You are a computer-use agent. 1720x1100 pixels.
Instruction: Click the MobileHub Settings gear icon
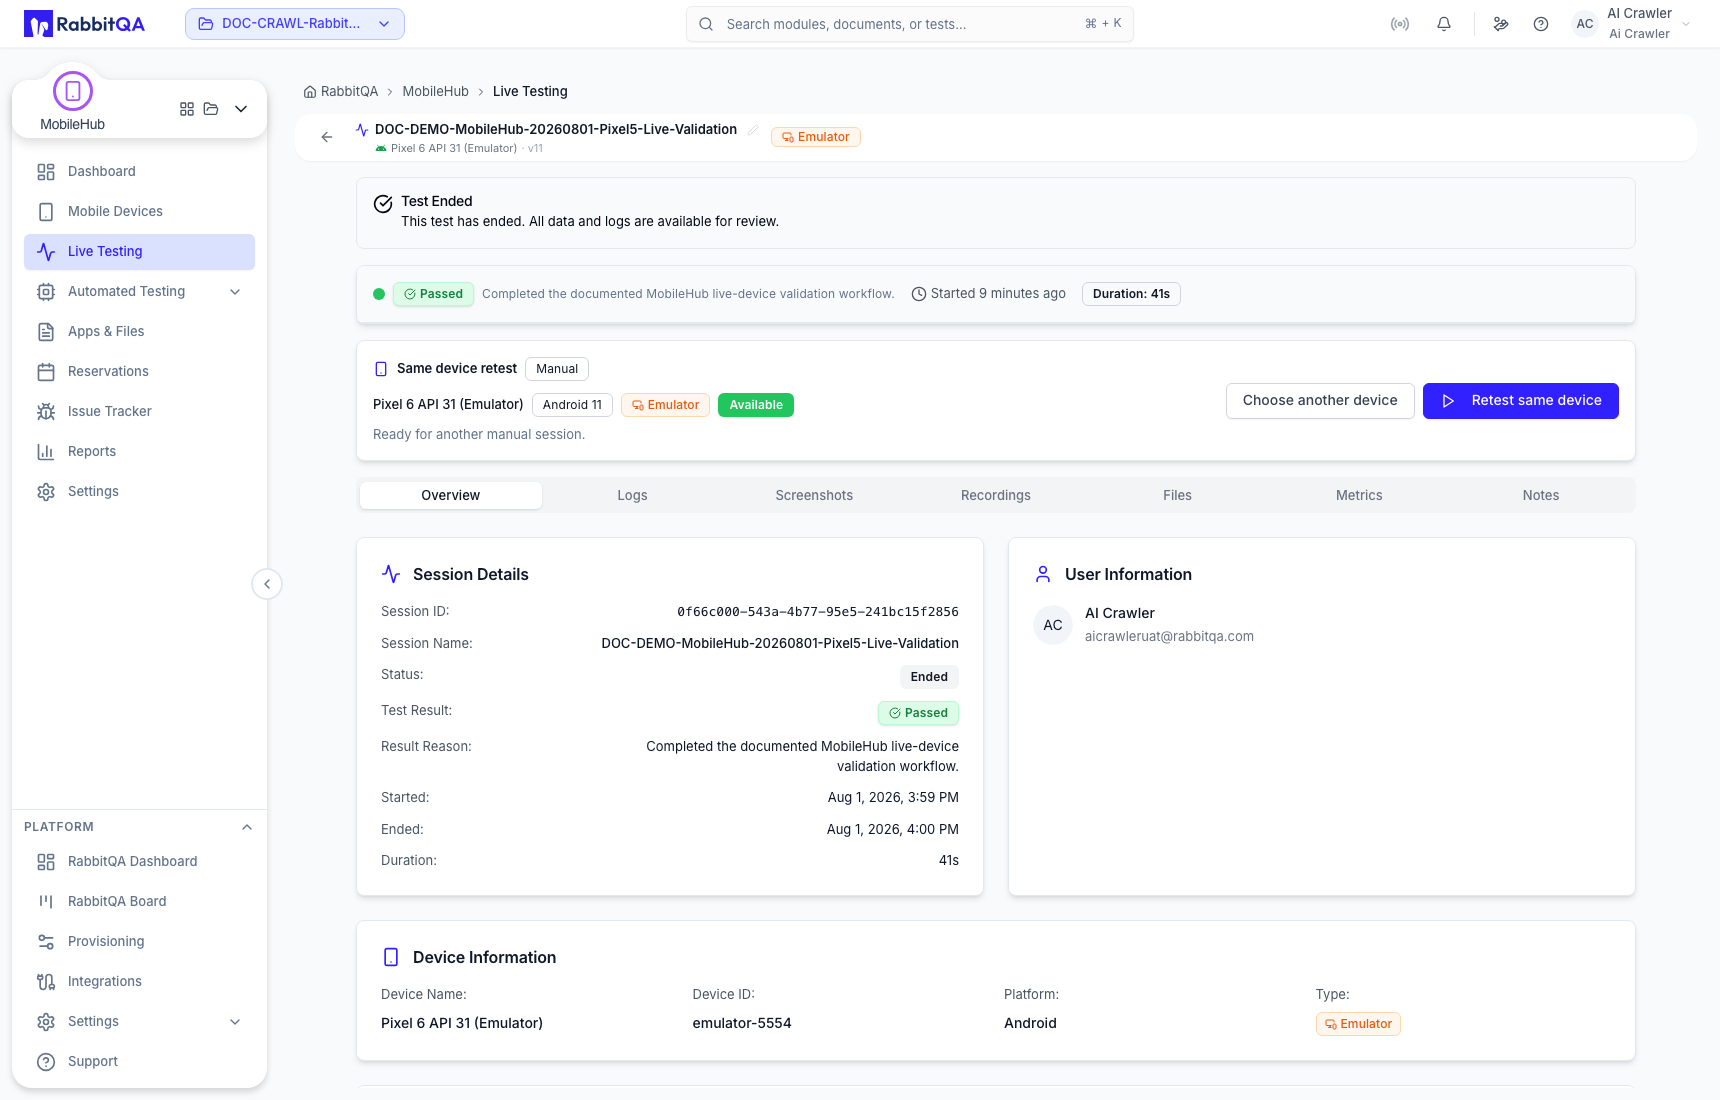[x=46, y=492]
